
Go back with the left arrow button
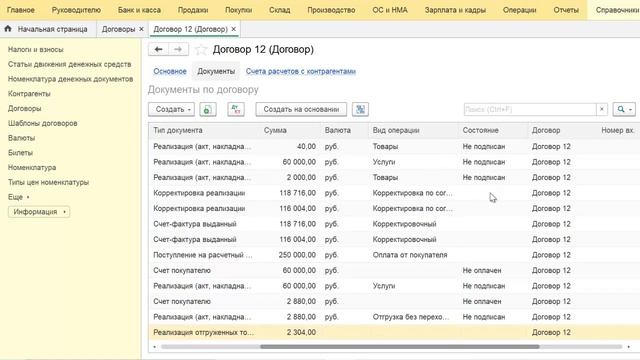158,49
